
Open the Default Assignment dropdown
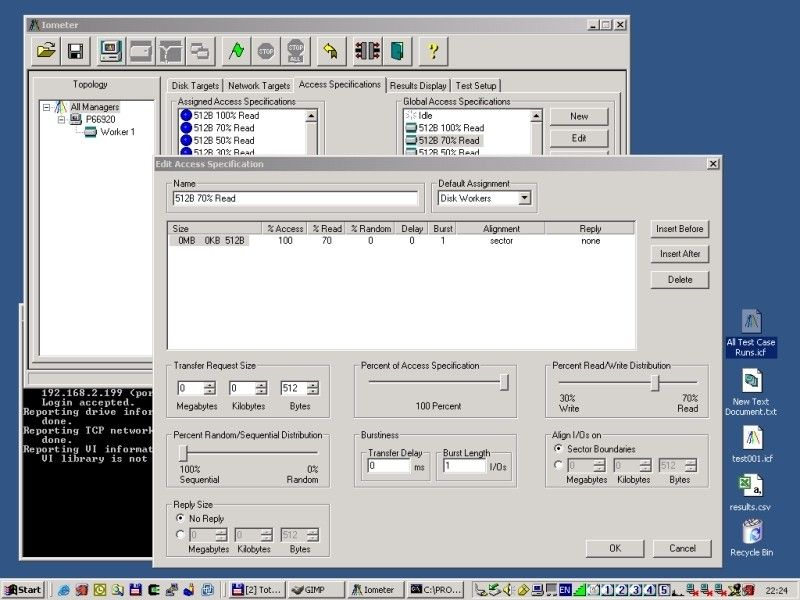tap(527, 198)
